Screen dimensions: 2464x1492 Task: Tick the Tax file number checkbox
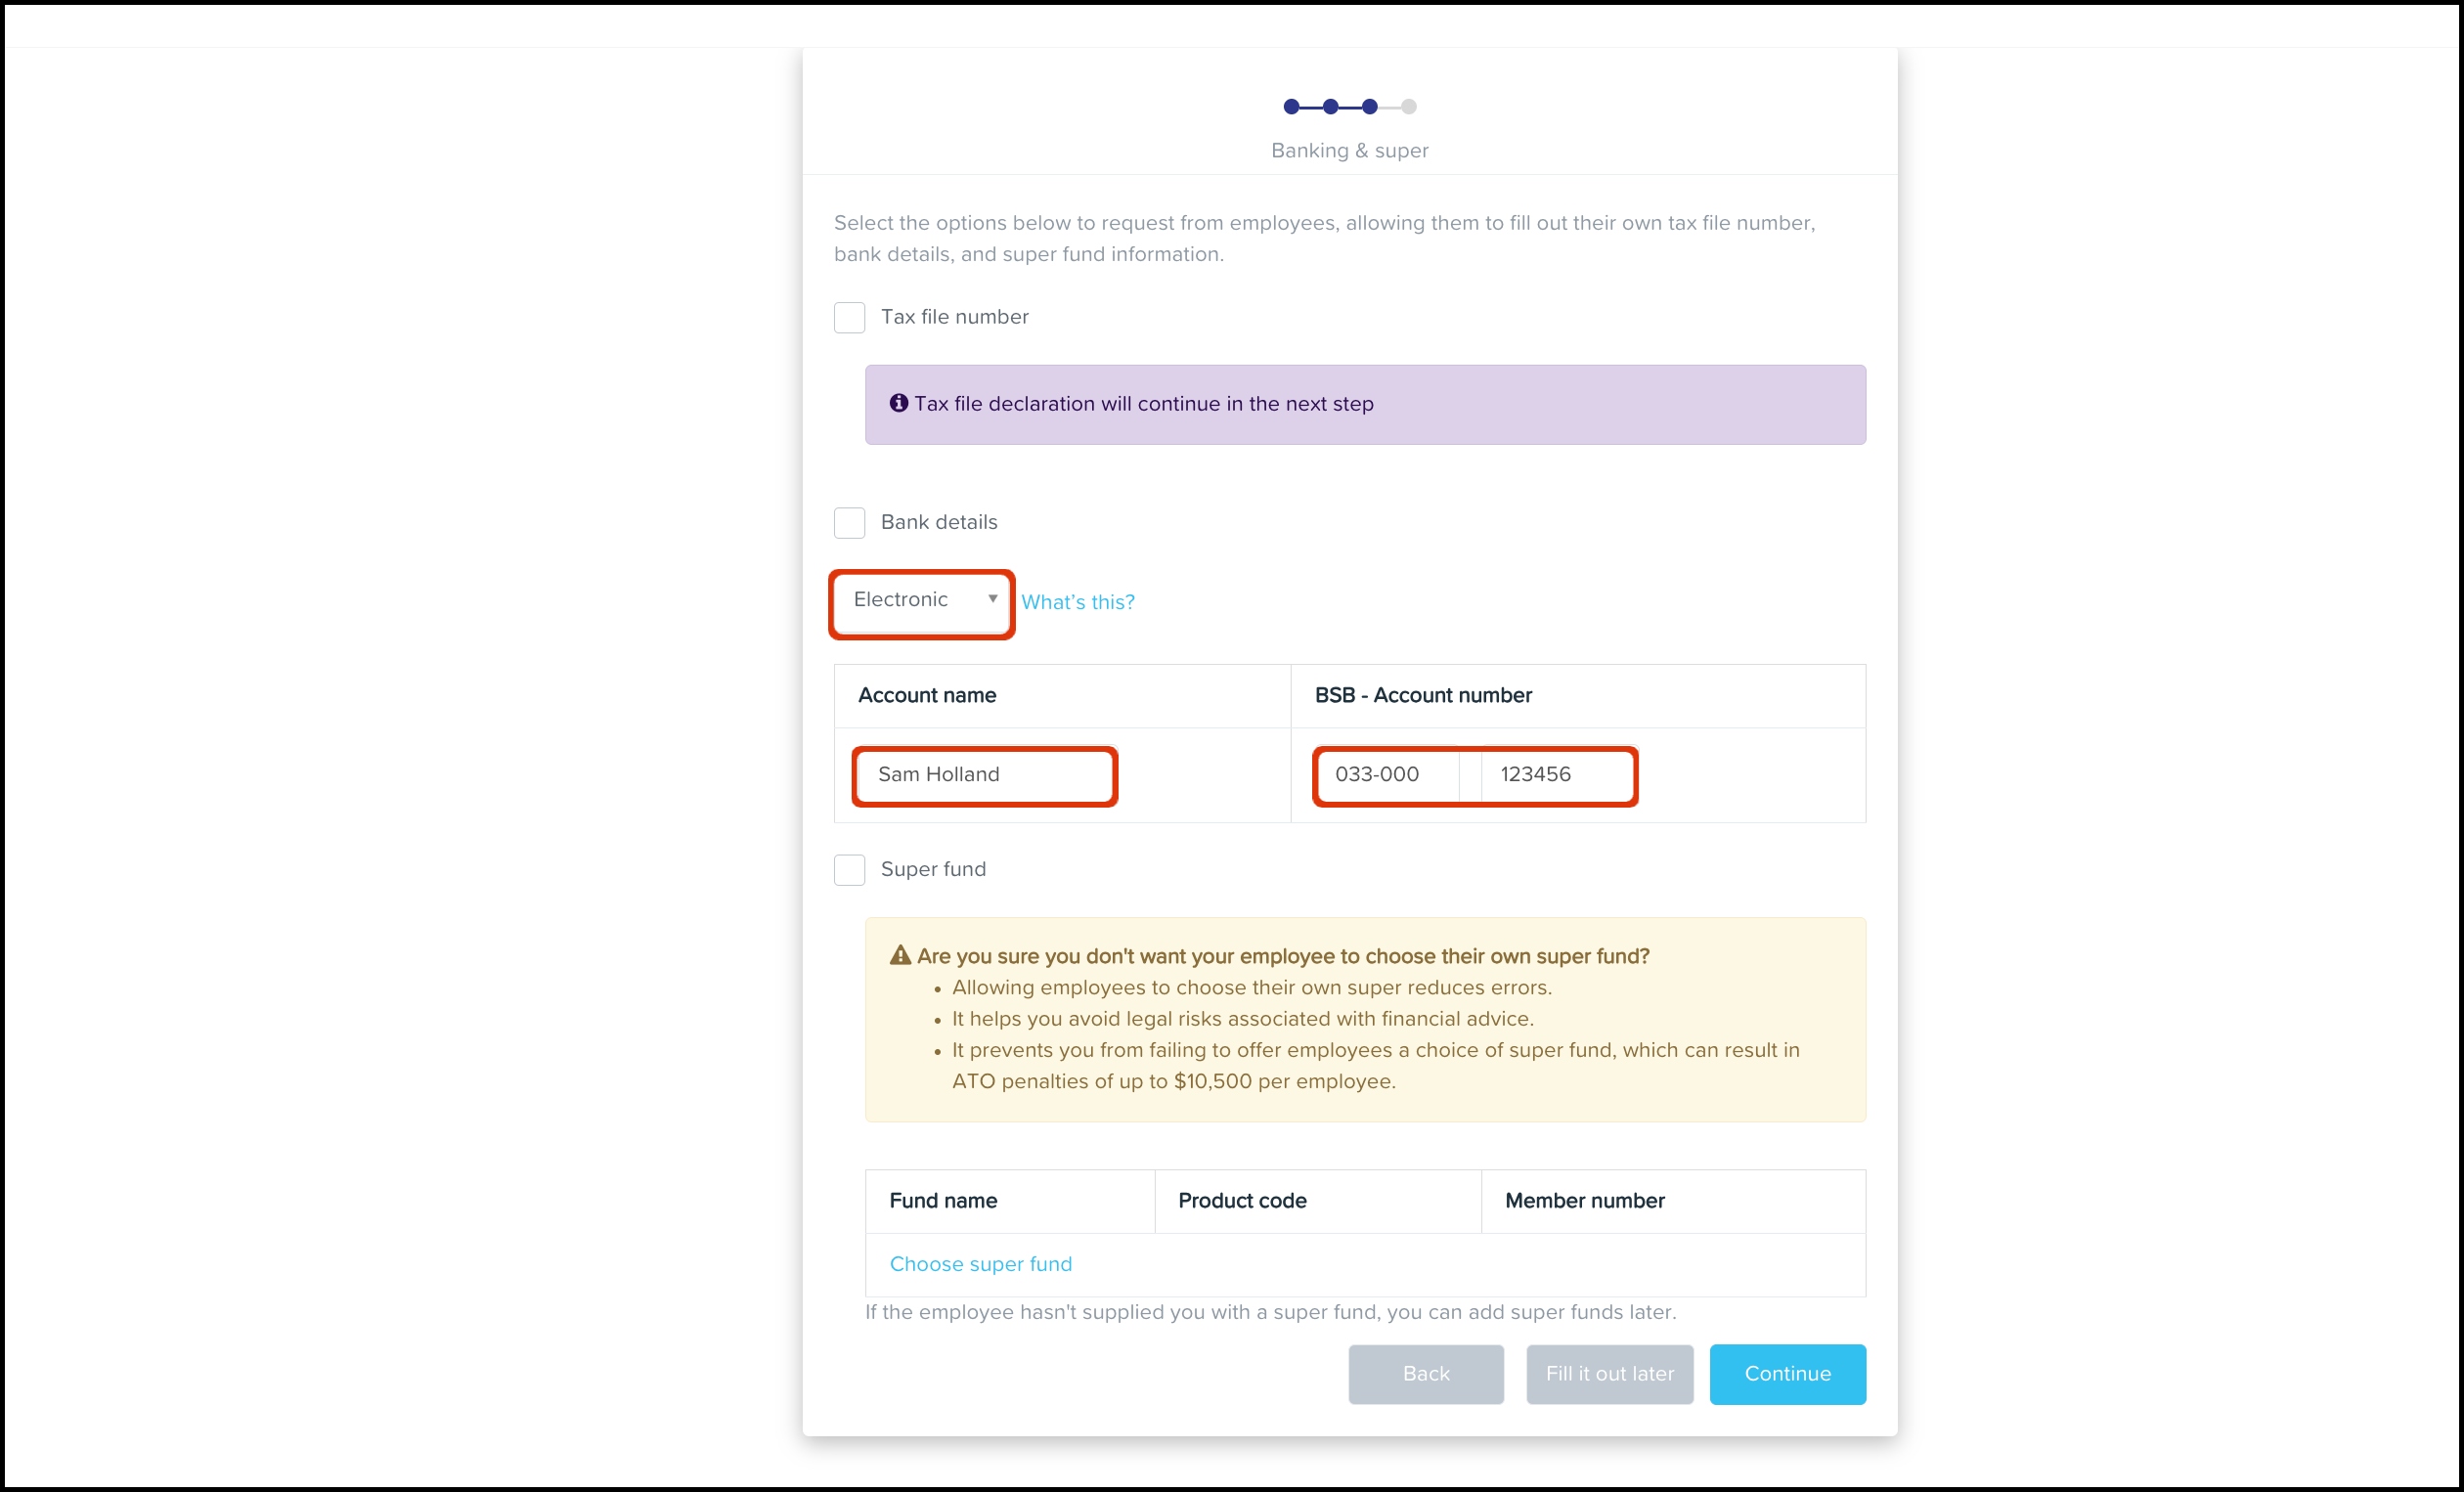tap(849, 318)
